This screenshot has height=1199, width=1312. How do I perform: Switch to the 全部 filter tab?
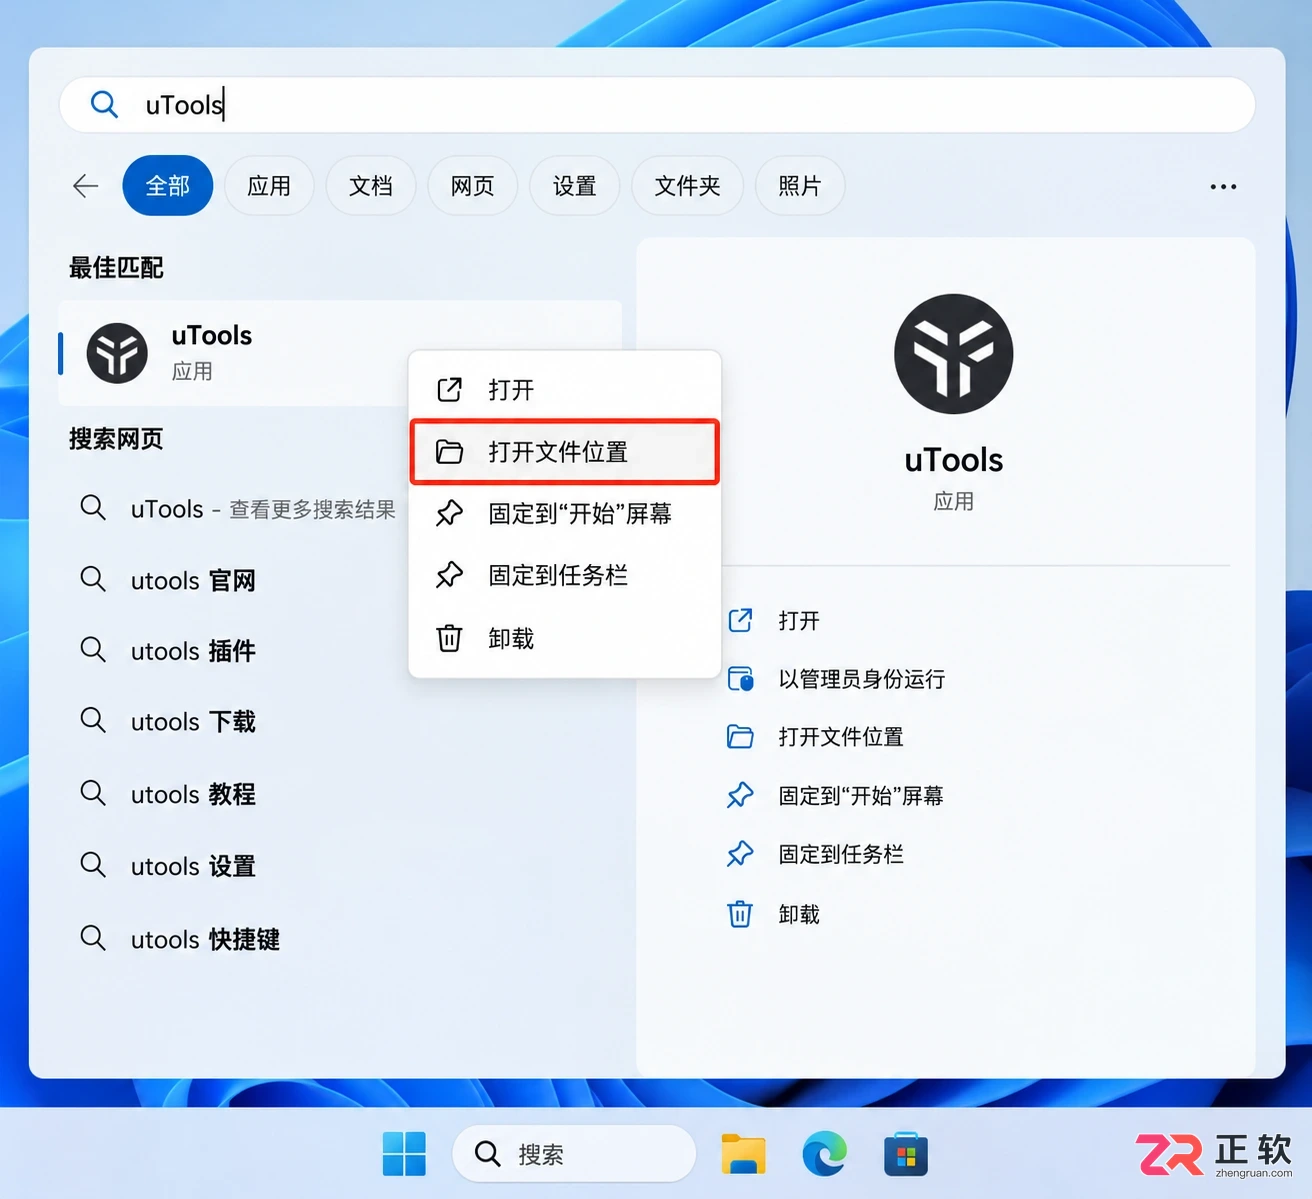(x=168, y=186)
